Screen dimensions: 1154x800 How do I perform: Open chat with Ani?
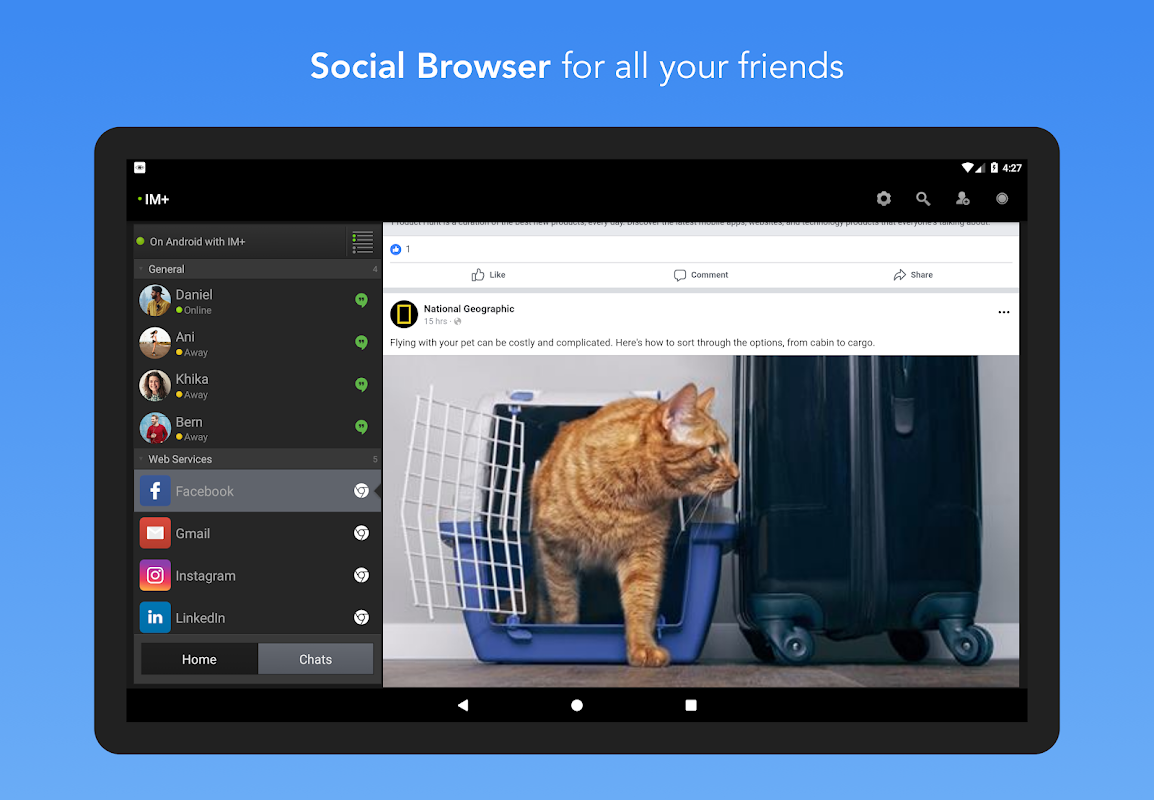pyautogui.click(x=258, y=343)
